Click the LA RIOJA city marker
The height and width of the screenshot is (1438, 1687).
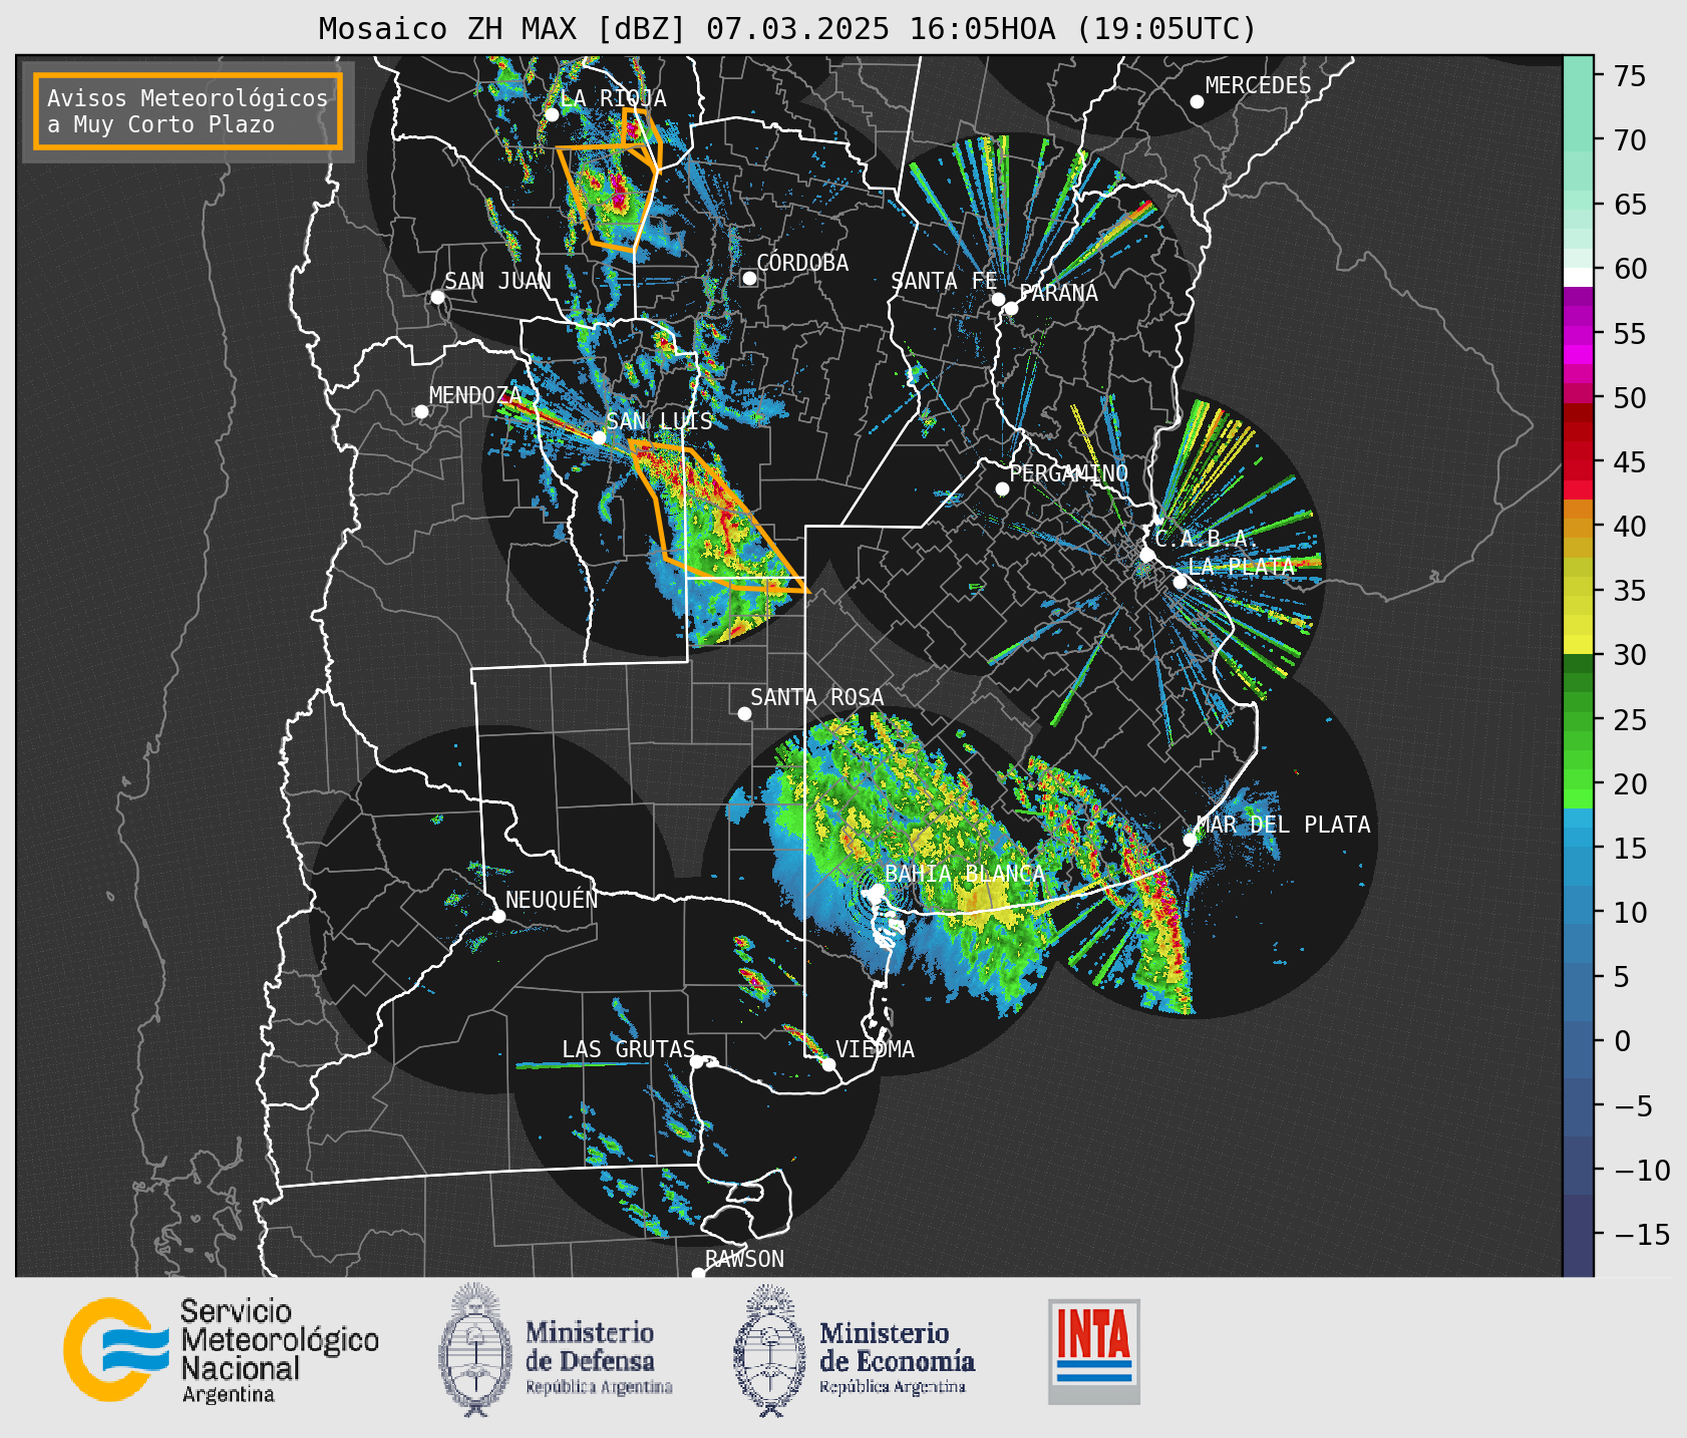pos(552,115)
